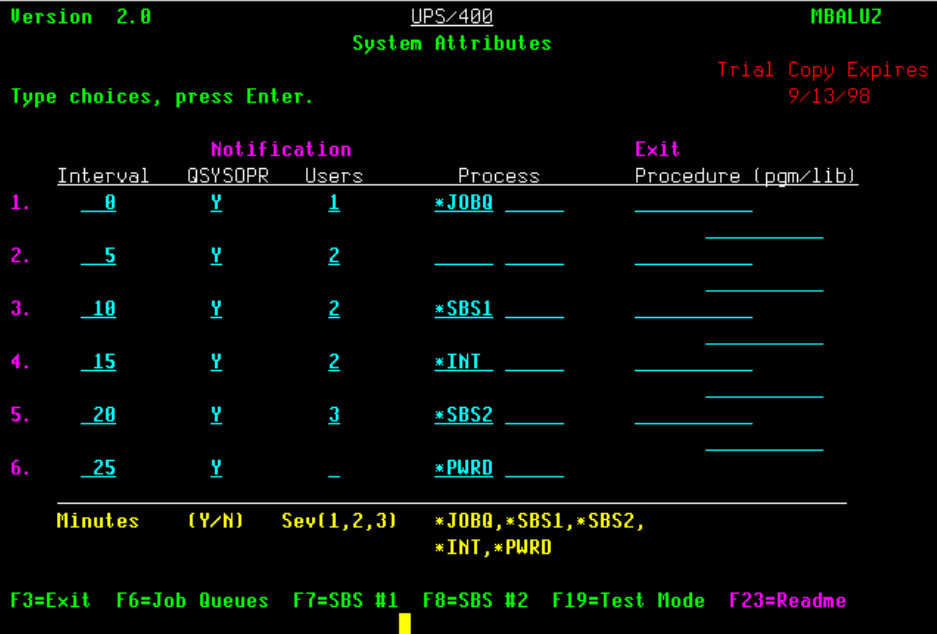
Task: Click the row 5 exit procedure library field
Action: pos(764,442)
